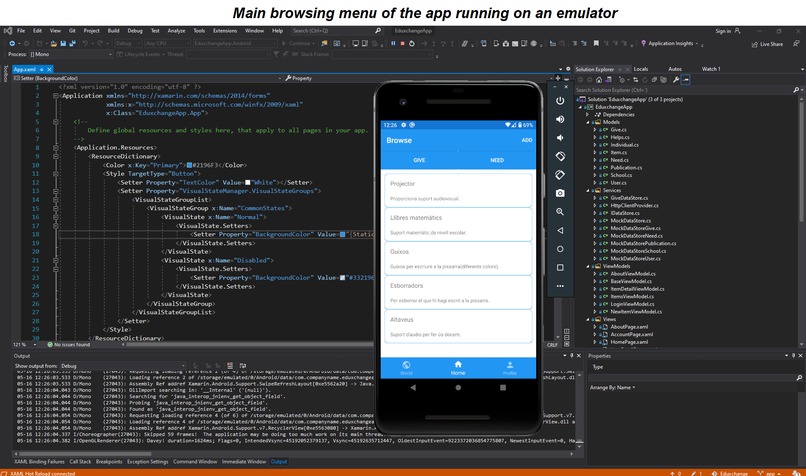Click ADD in app header
The image size is (806, 476).
pos(527,140)
